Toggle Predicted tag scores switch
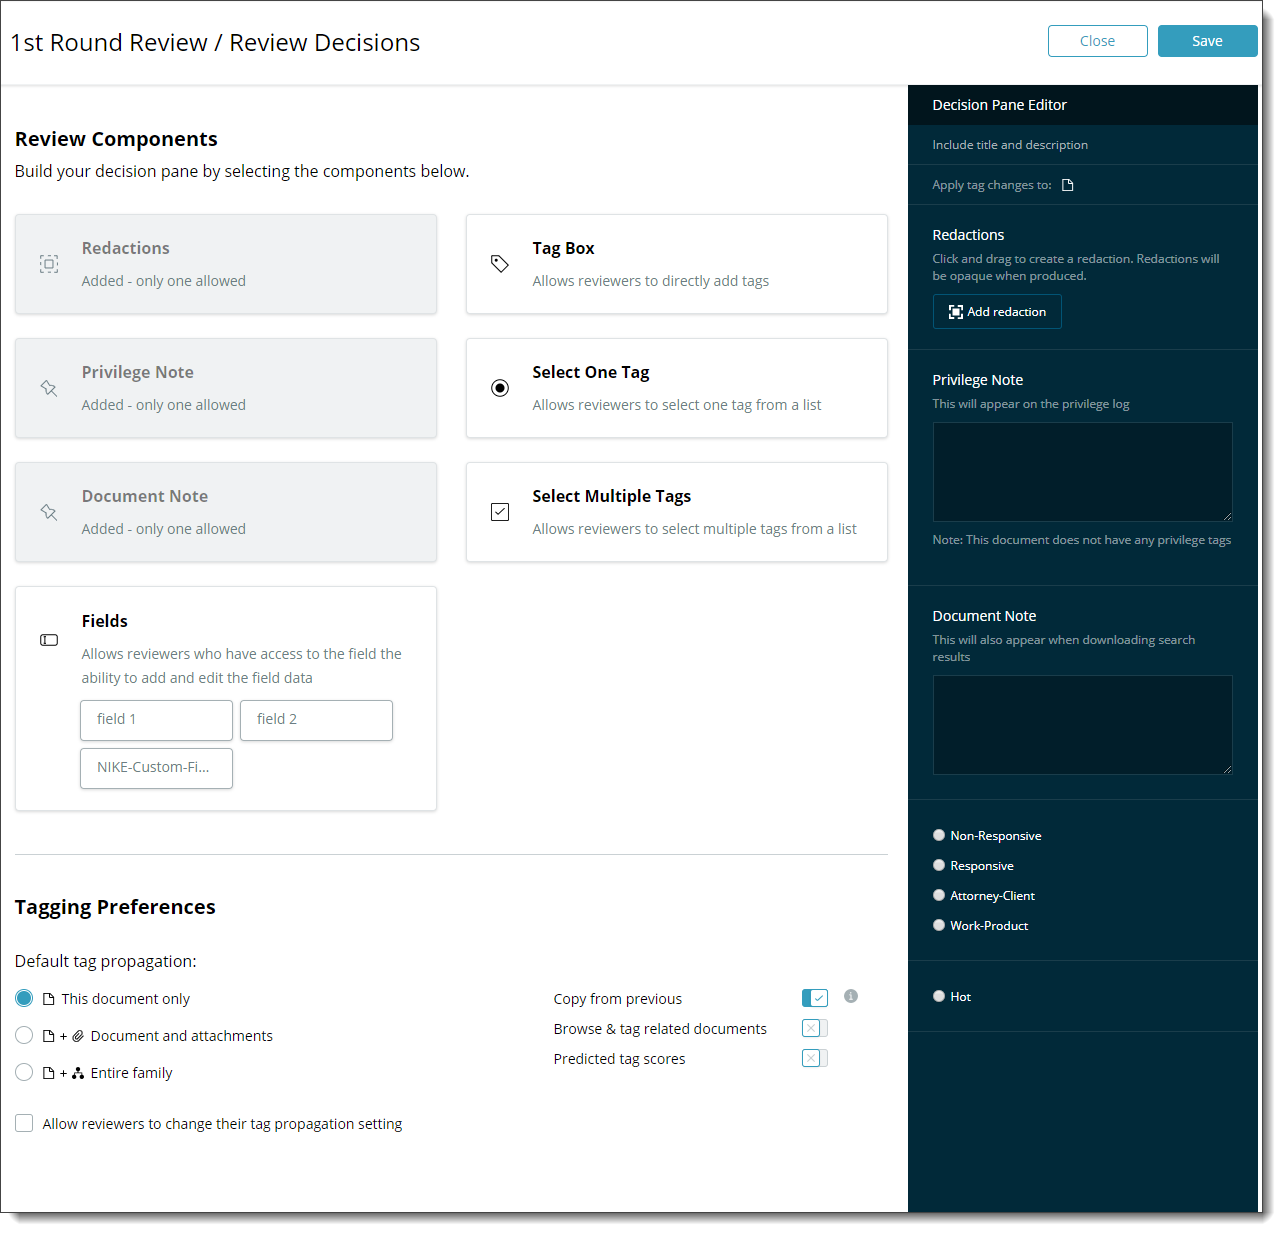 click(815, 1058)
